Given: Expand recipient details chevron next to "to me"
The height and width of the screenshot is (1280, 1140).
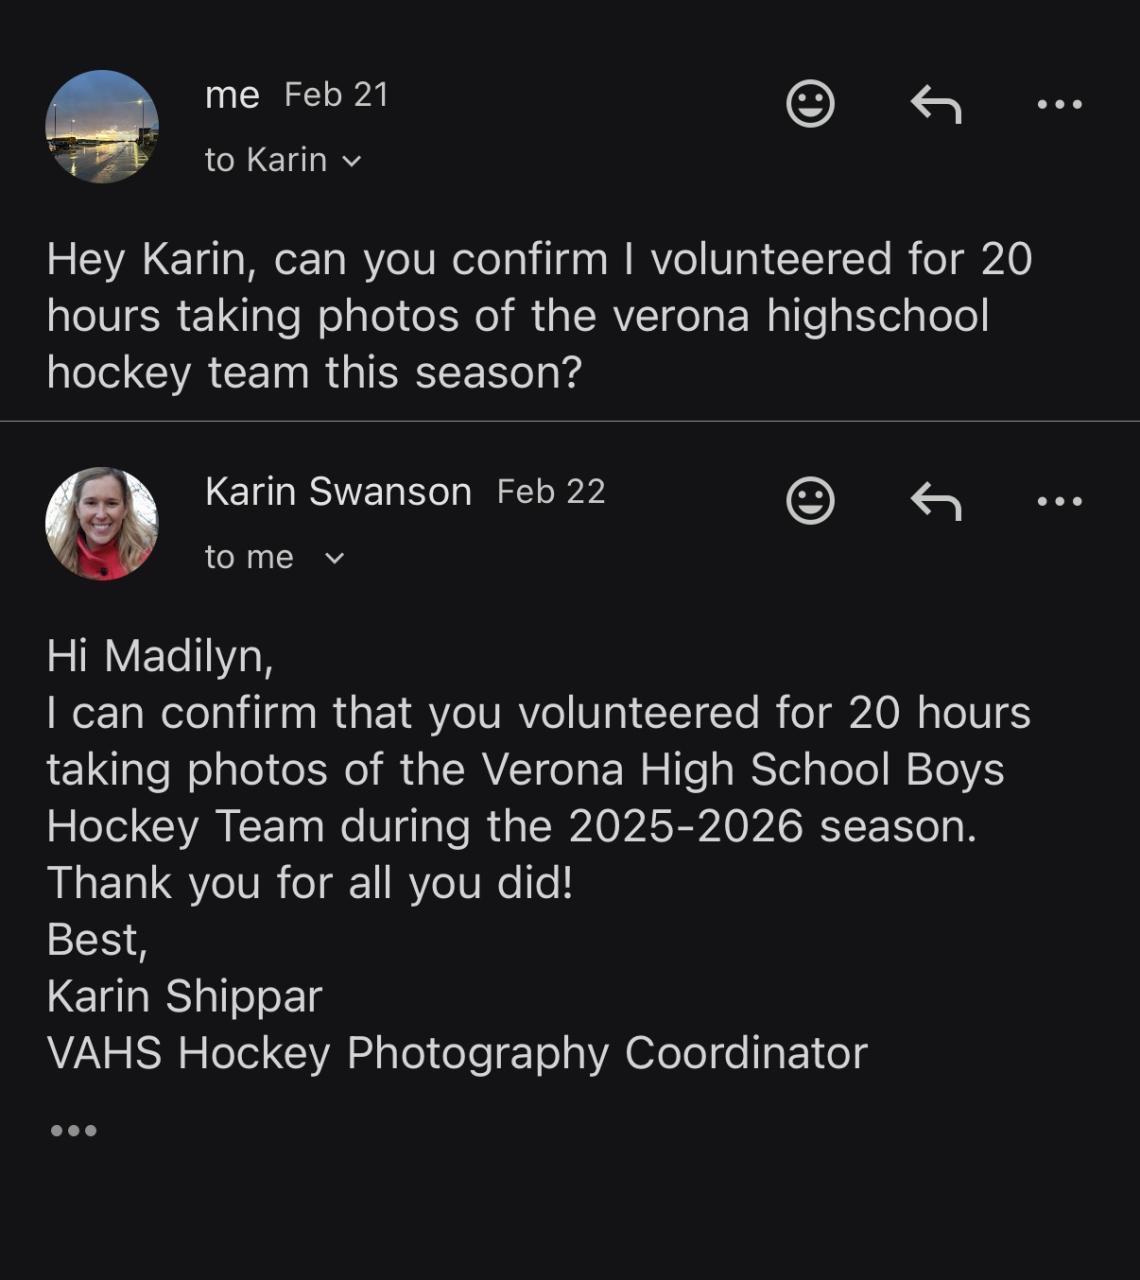Looking at the screenshot, I should pyautogui.click(x=335, y=558).
